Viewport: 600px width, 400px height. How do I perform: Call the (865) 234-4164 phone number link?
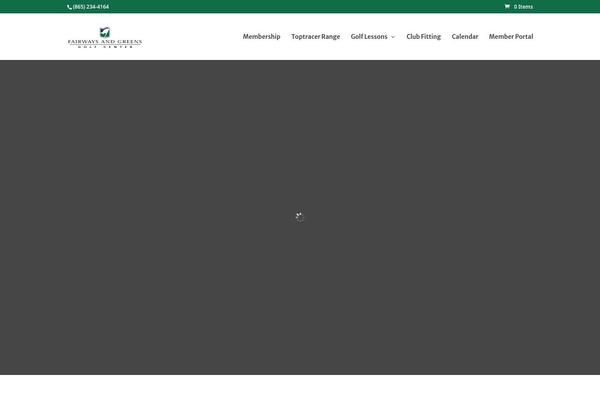point(91,7)
